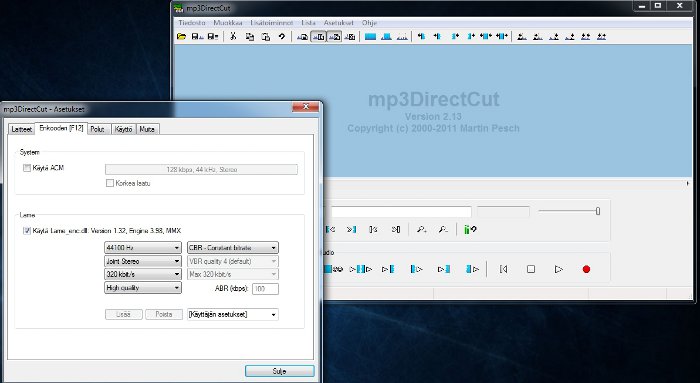The height and width of the screenshot is (383, 700).
Task: Open the Muita tab
Action: [x=147, y=129]
